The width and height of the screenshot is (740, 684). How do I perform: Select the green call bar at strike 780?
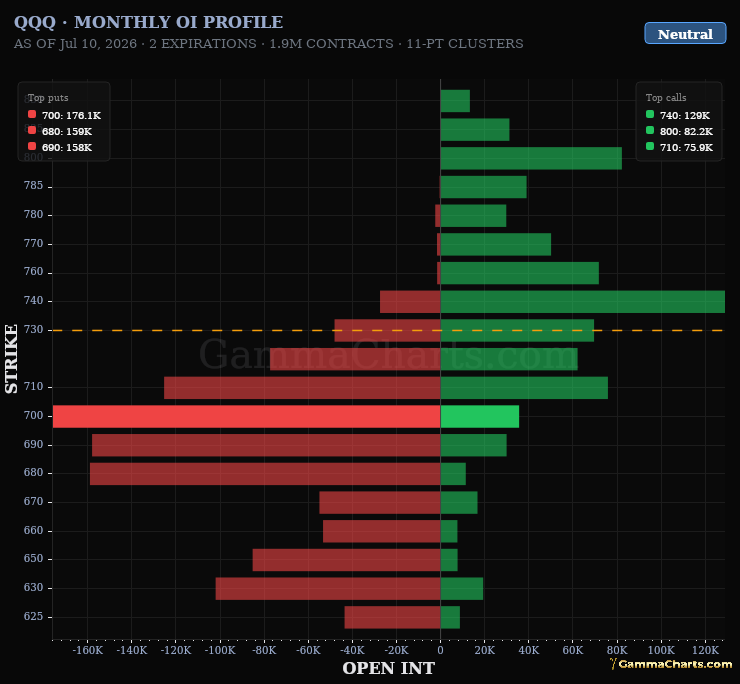click(473, 216)
